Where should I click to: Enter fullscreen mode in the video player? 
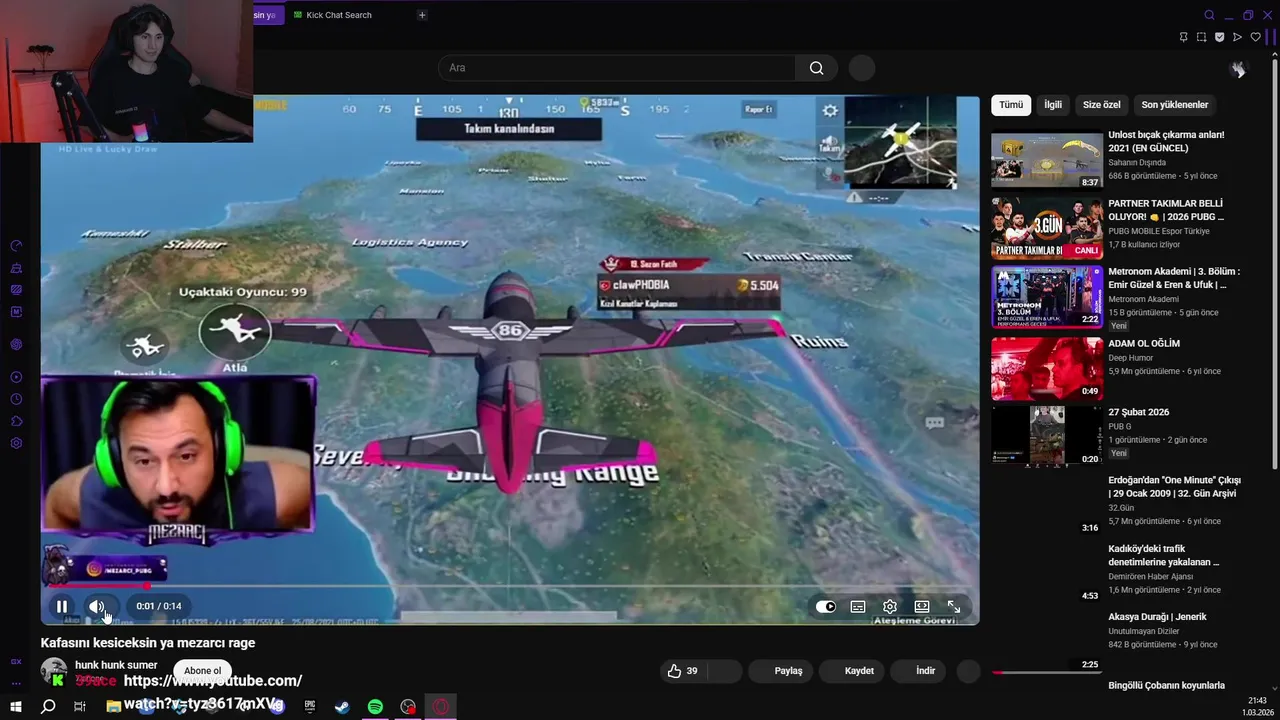point(954,606)
